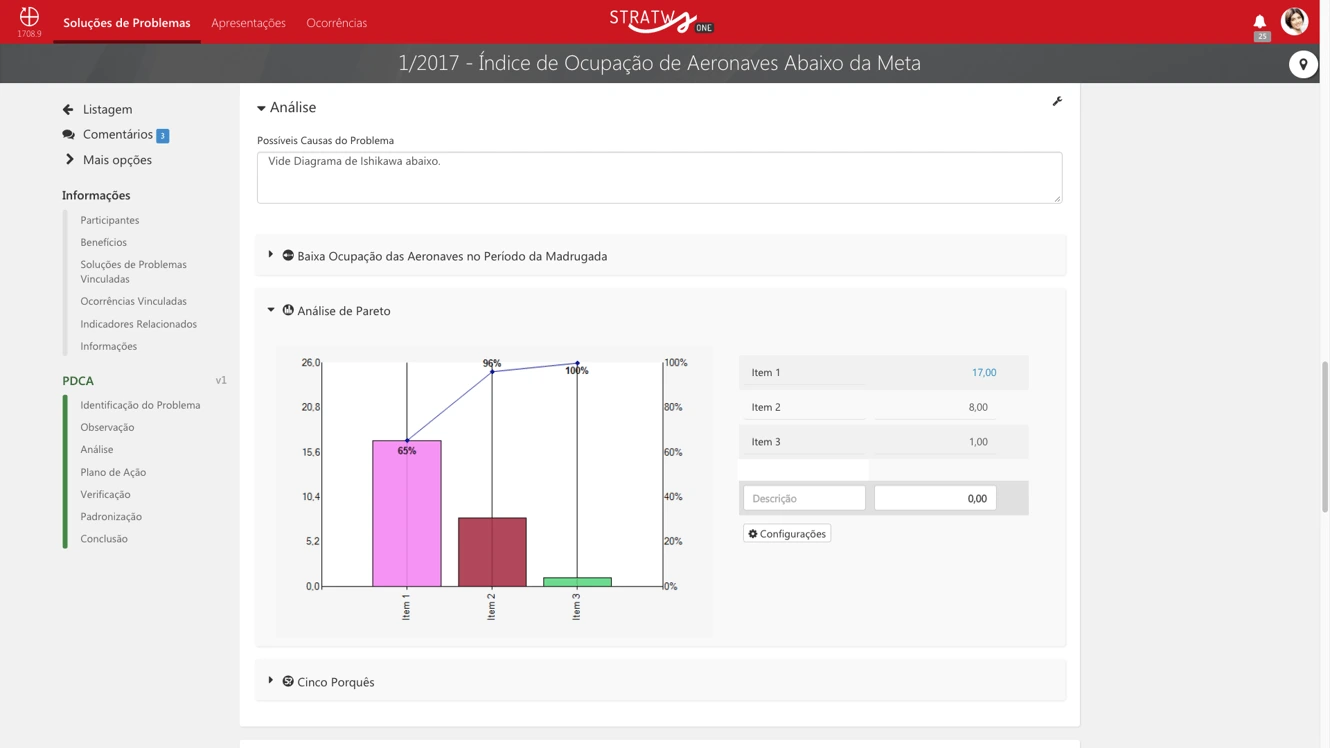
Task: Click the back arrow beside Listagem
Action: tap(68, 109)
